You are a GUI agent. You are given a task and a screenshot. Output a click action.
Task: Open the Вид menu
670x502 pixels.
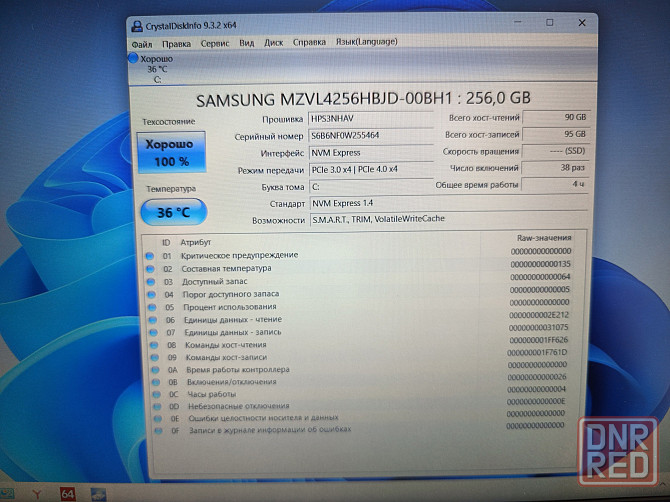point(247,43)
